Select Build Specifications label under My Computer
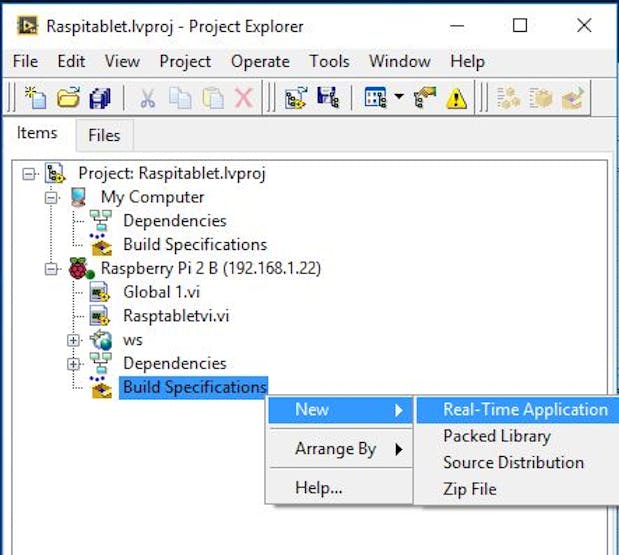 [195, 245]
